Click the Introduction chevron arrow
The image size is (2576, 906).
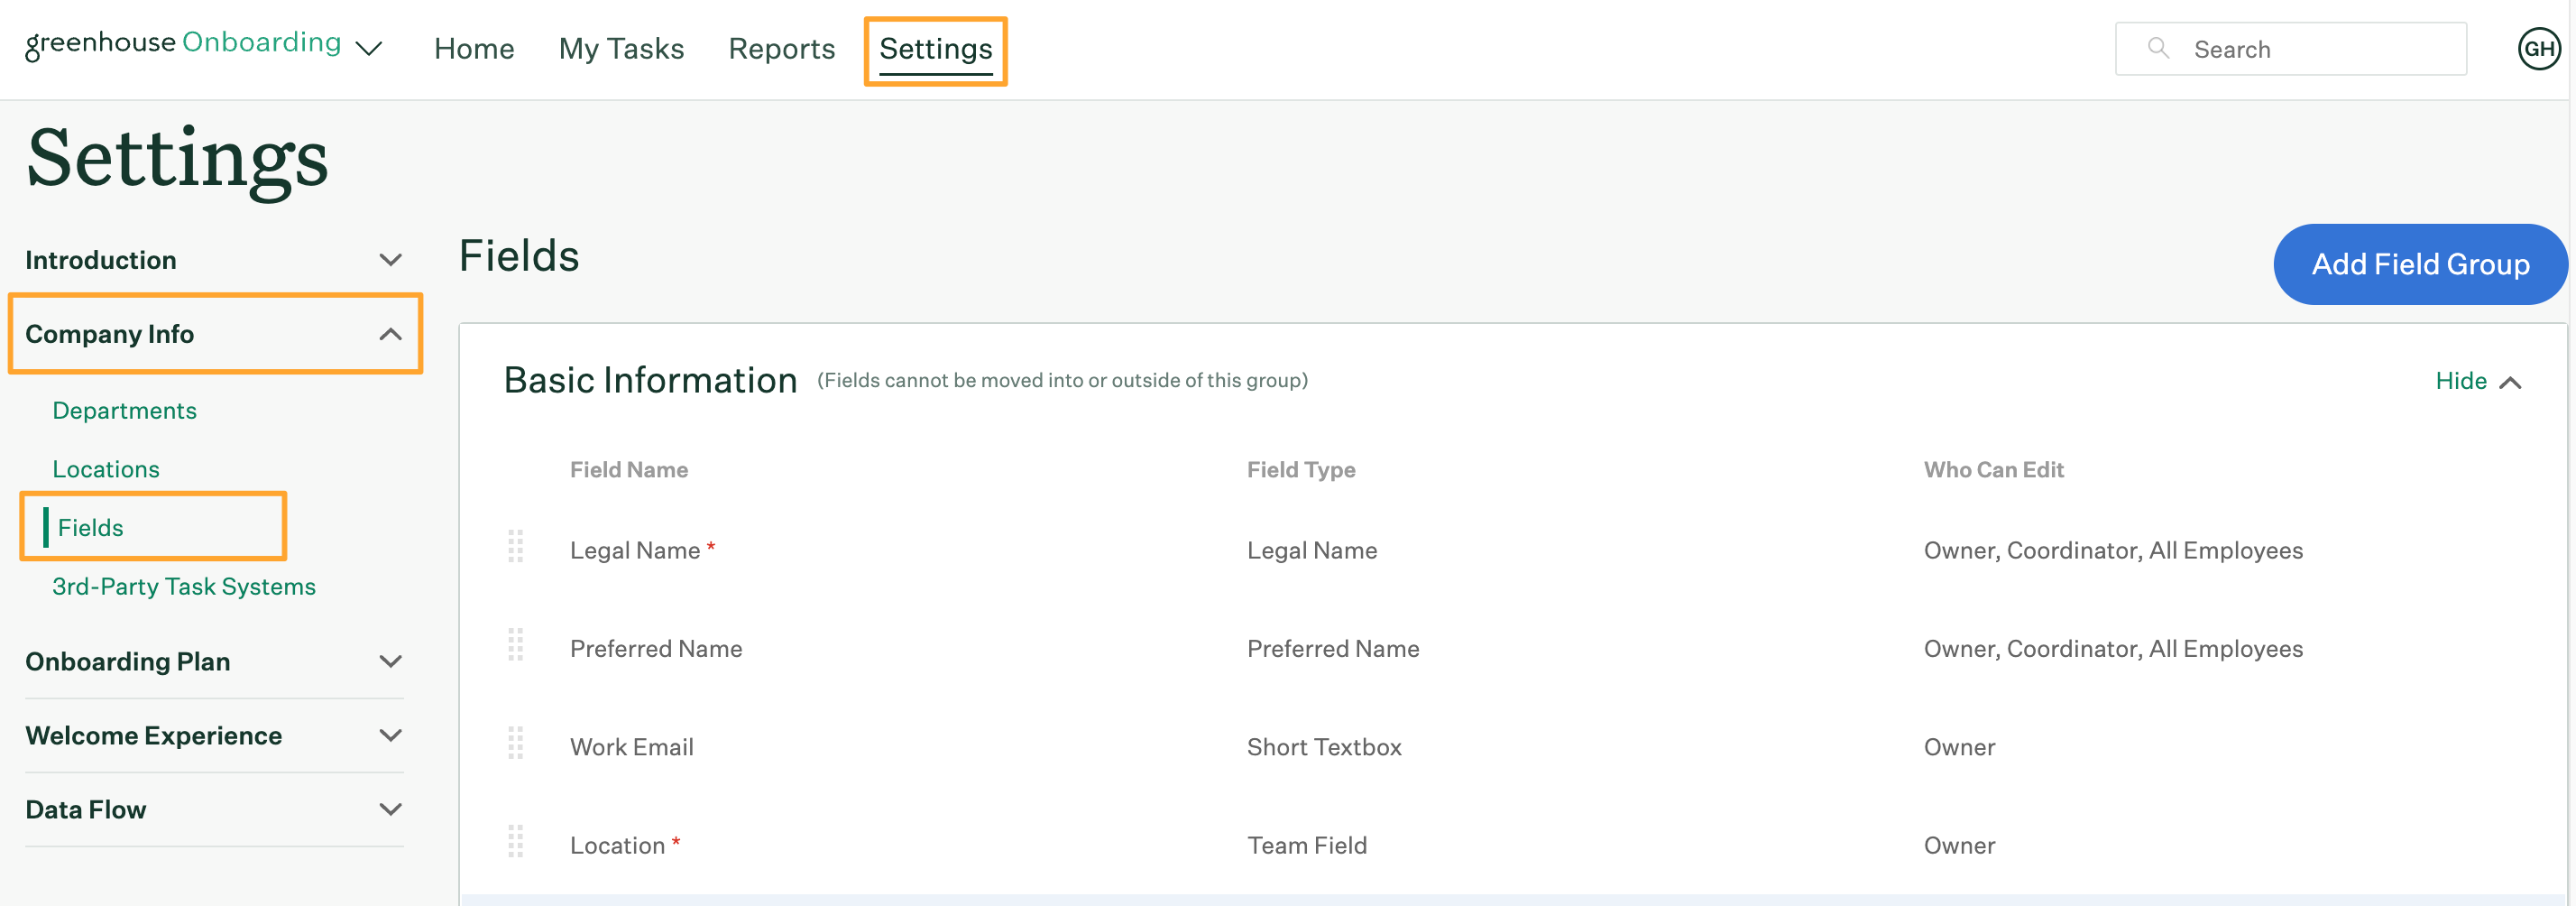391,260
